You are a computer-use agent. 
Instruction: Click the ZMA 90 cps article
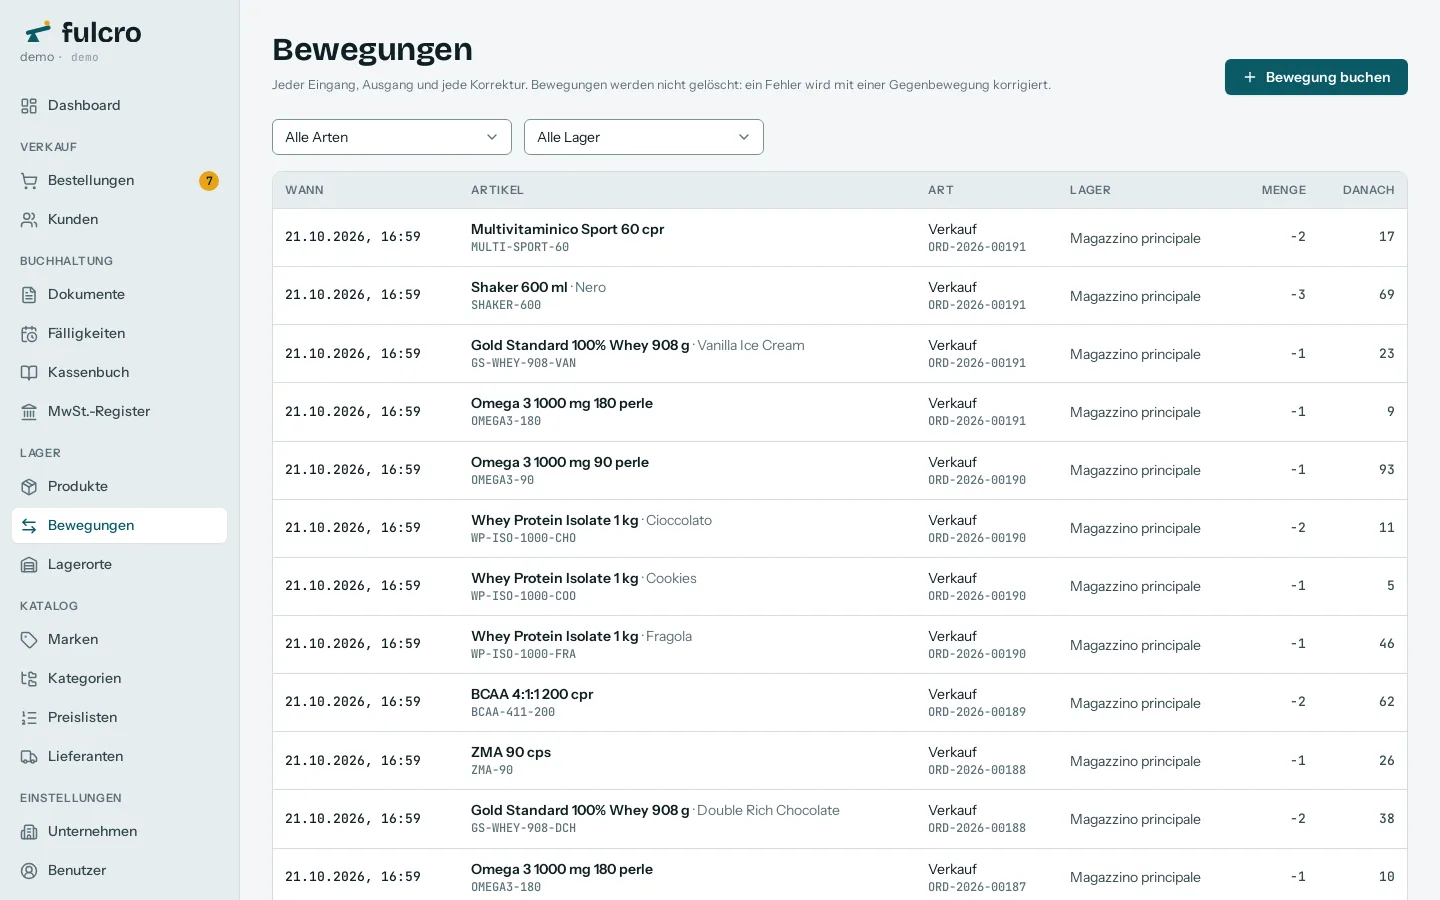(511, 752)
